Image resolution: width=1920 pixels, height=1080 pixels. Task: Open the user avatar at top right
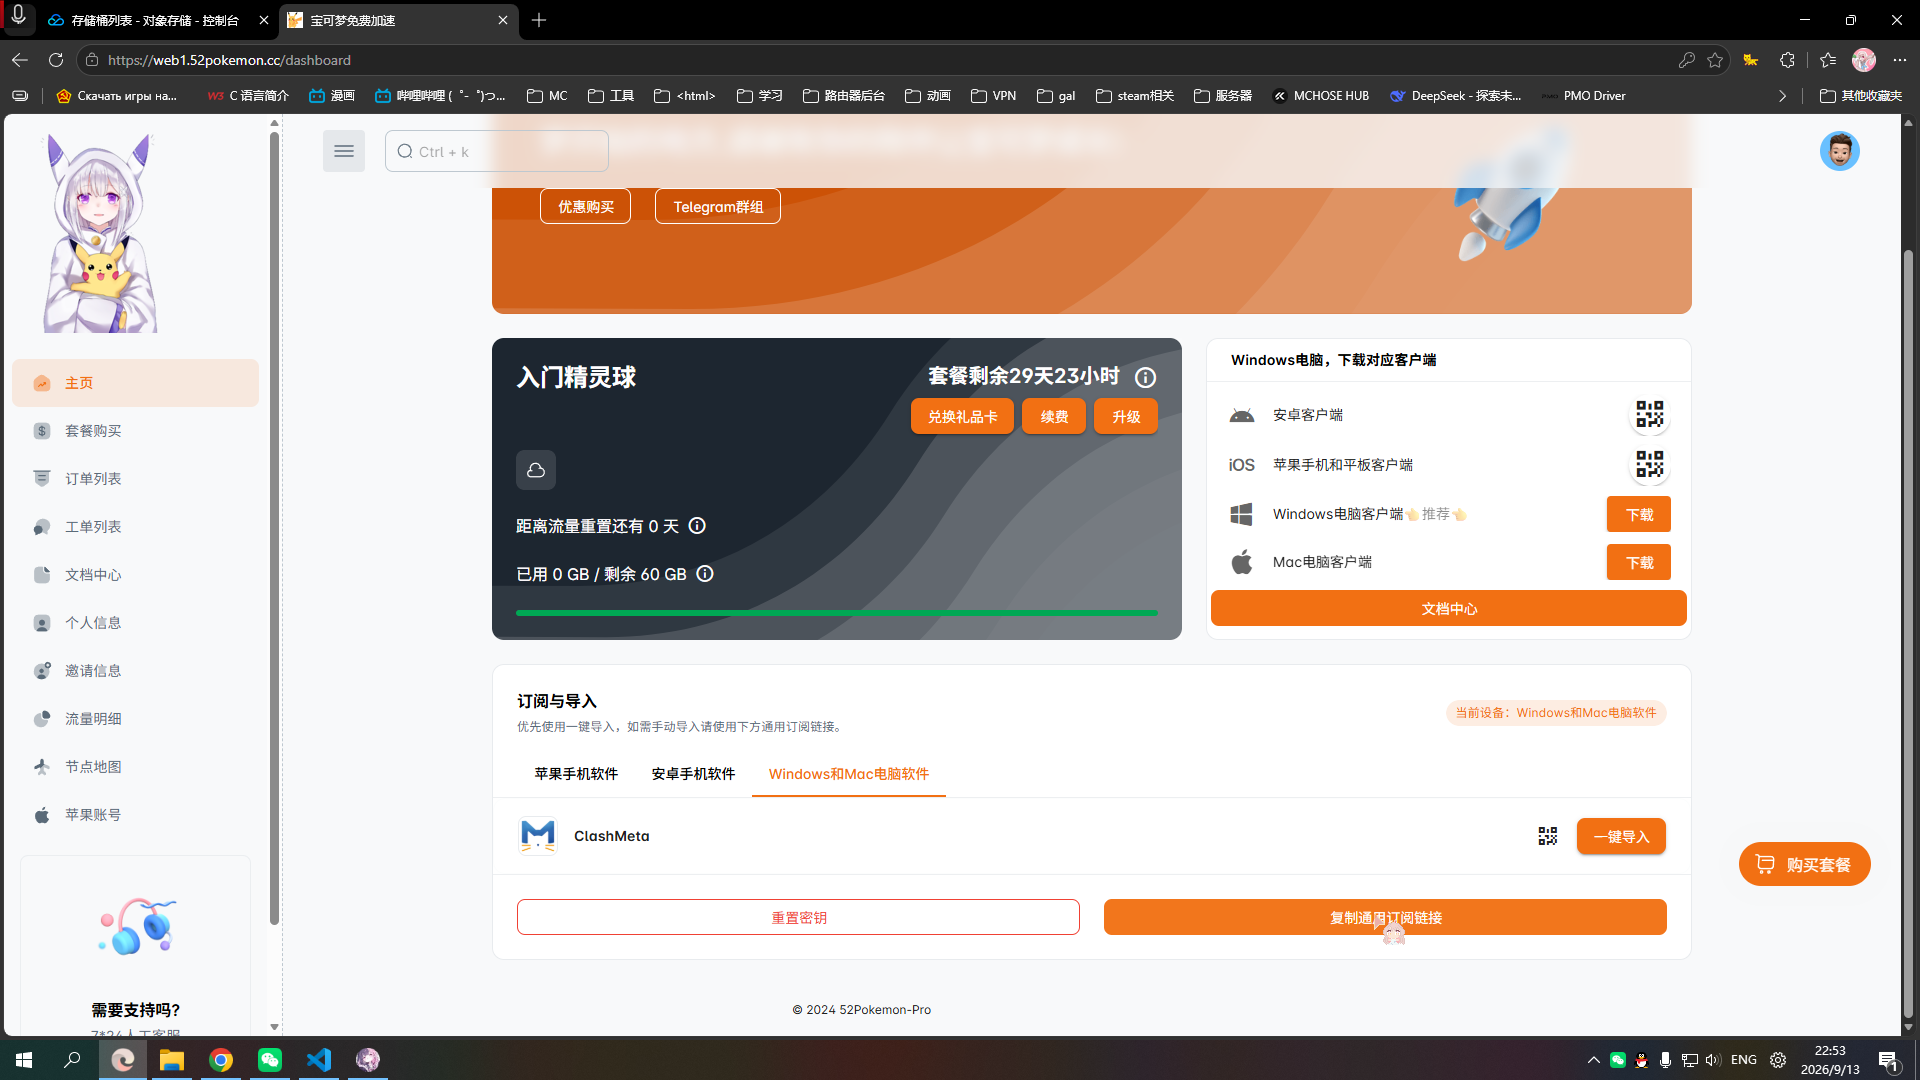click(x=1839, y=151)
